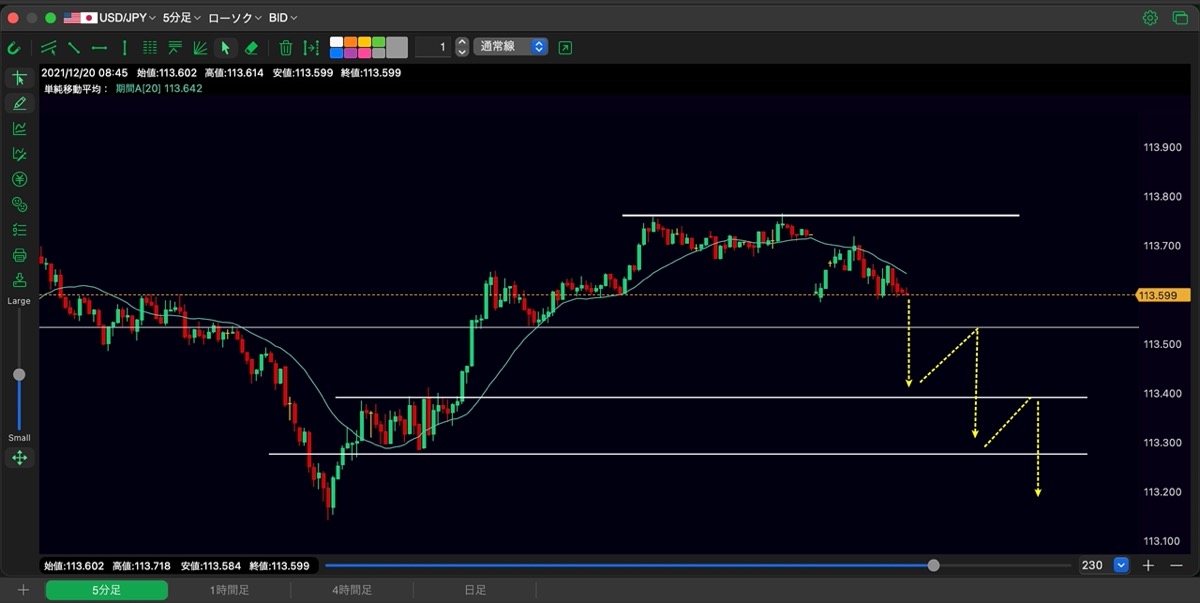Click the checklist icon in sidebar
This screenshot has width=1200, height=603.
(19, 230)
